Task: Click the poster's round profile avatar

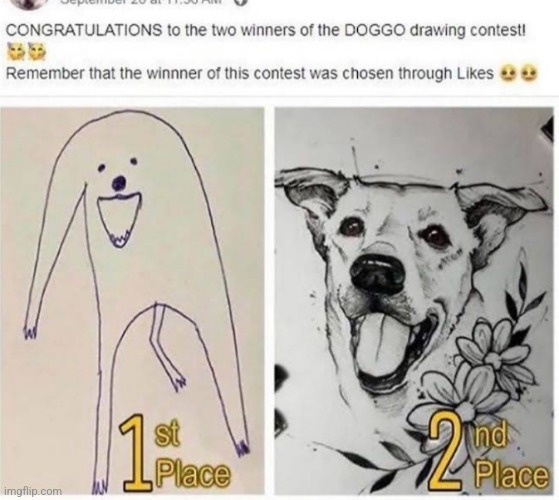Action: pos(31,3)
